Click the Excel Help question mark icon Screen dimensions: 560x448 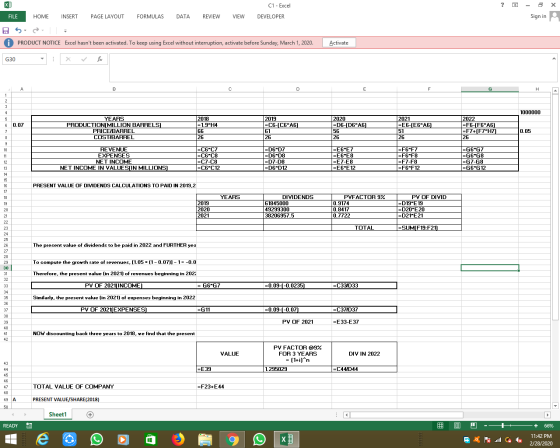pyautogui.click(x=502, y=5)
